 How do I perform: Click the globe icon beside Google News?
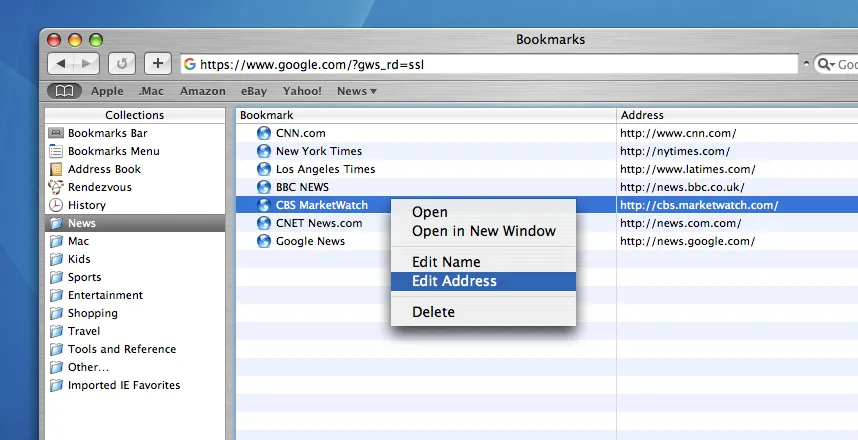(x=264, y=241)
